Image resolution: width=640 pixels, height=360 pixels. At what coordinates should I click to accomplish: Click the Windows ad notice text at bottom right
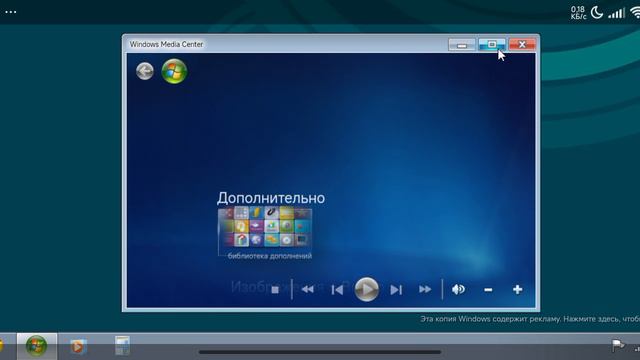pyautogui.click(x=530, y=319)
